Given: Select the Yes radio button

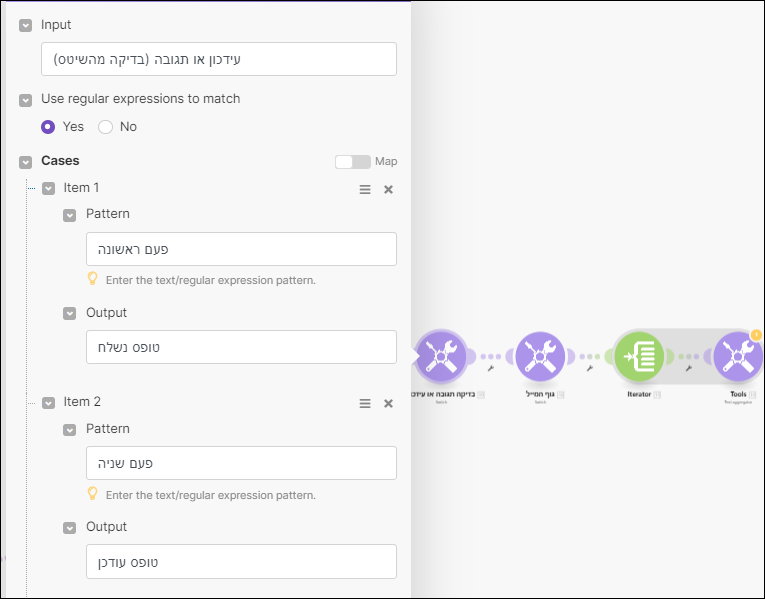Looking at the screenshot, I should (48, 127).
